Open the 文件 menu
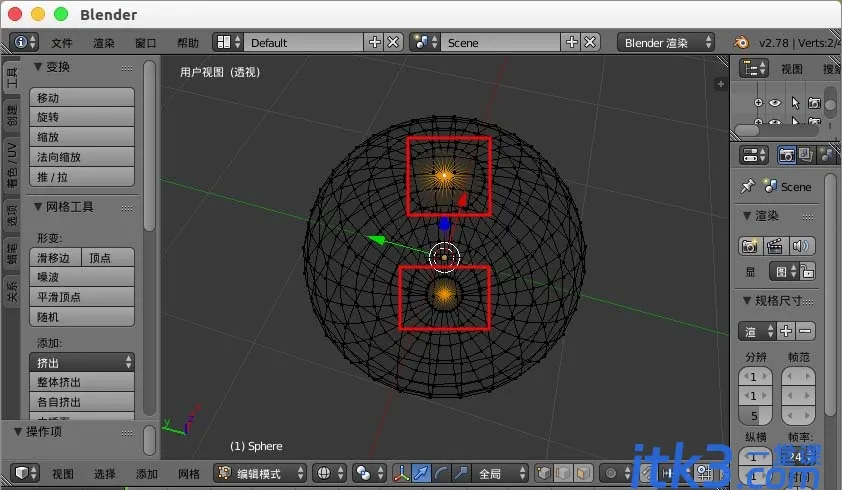This screenshot has width=842, height=490. pos(62,42)
